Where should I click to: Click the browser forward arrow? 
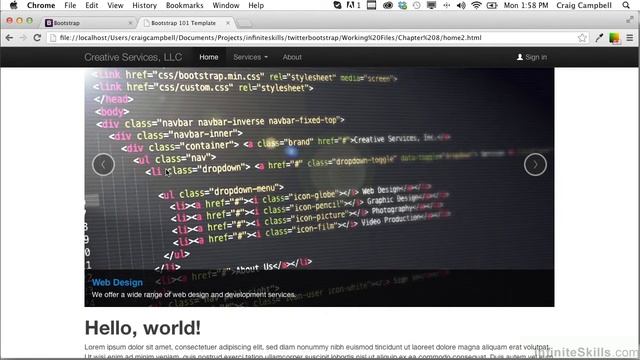[23, 38]
